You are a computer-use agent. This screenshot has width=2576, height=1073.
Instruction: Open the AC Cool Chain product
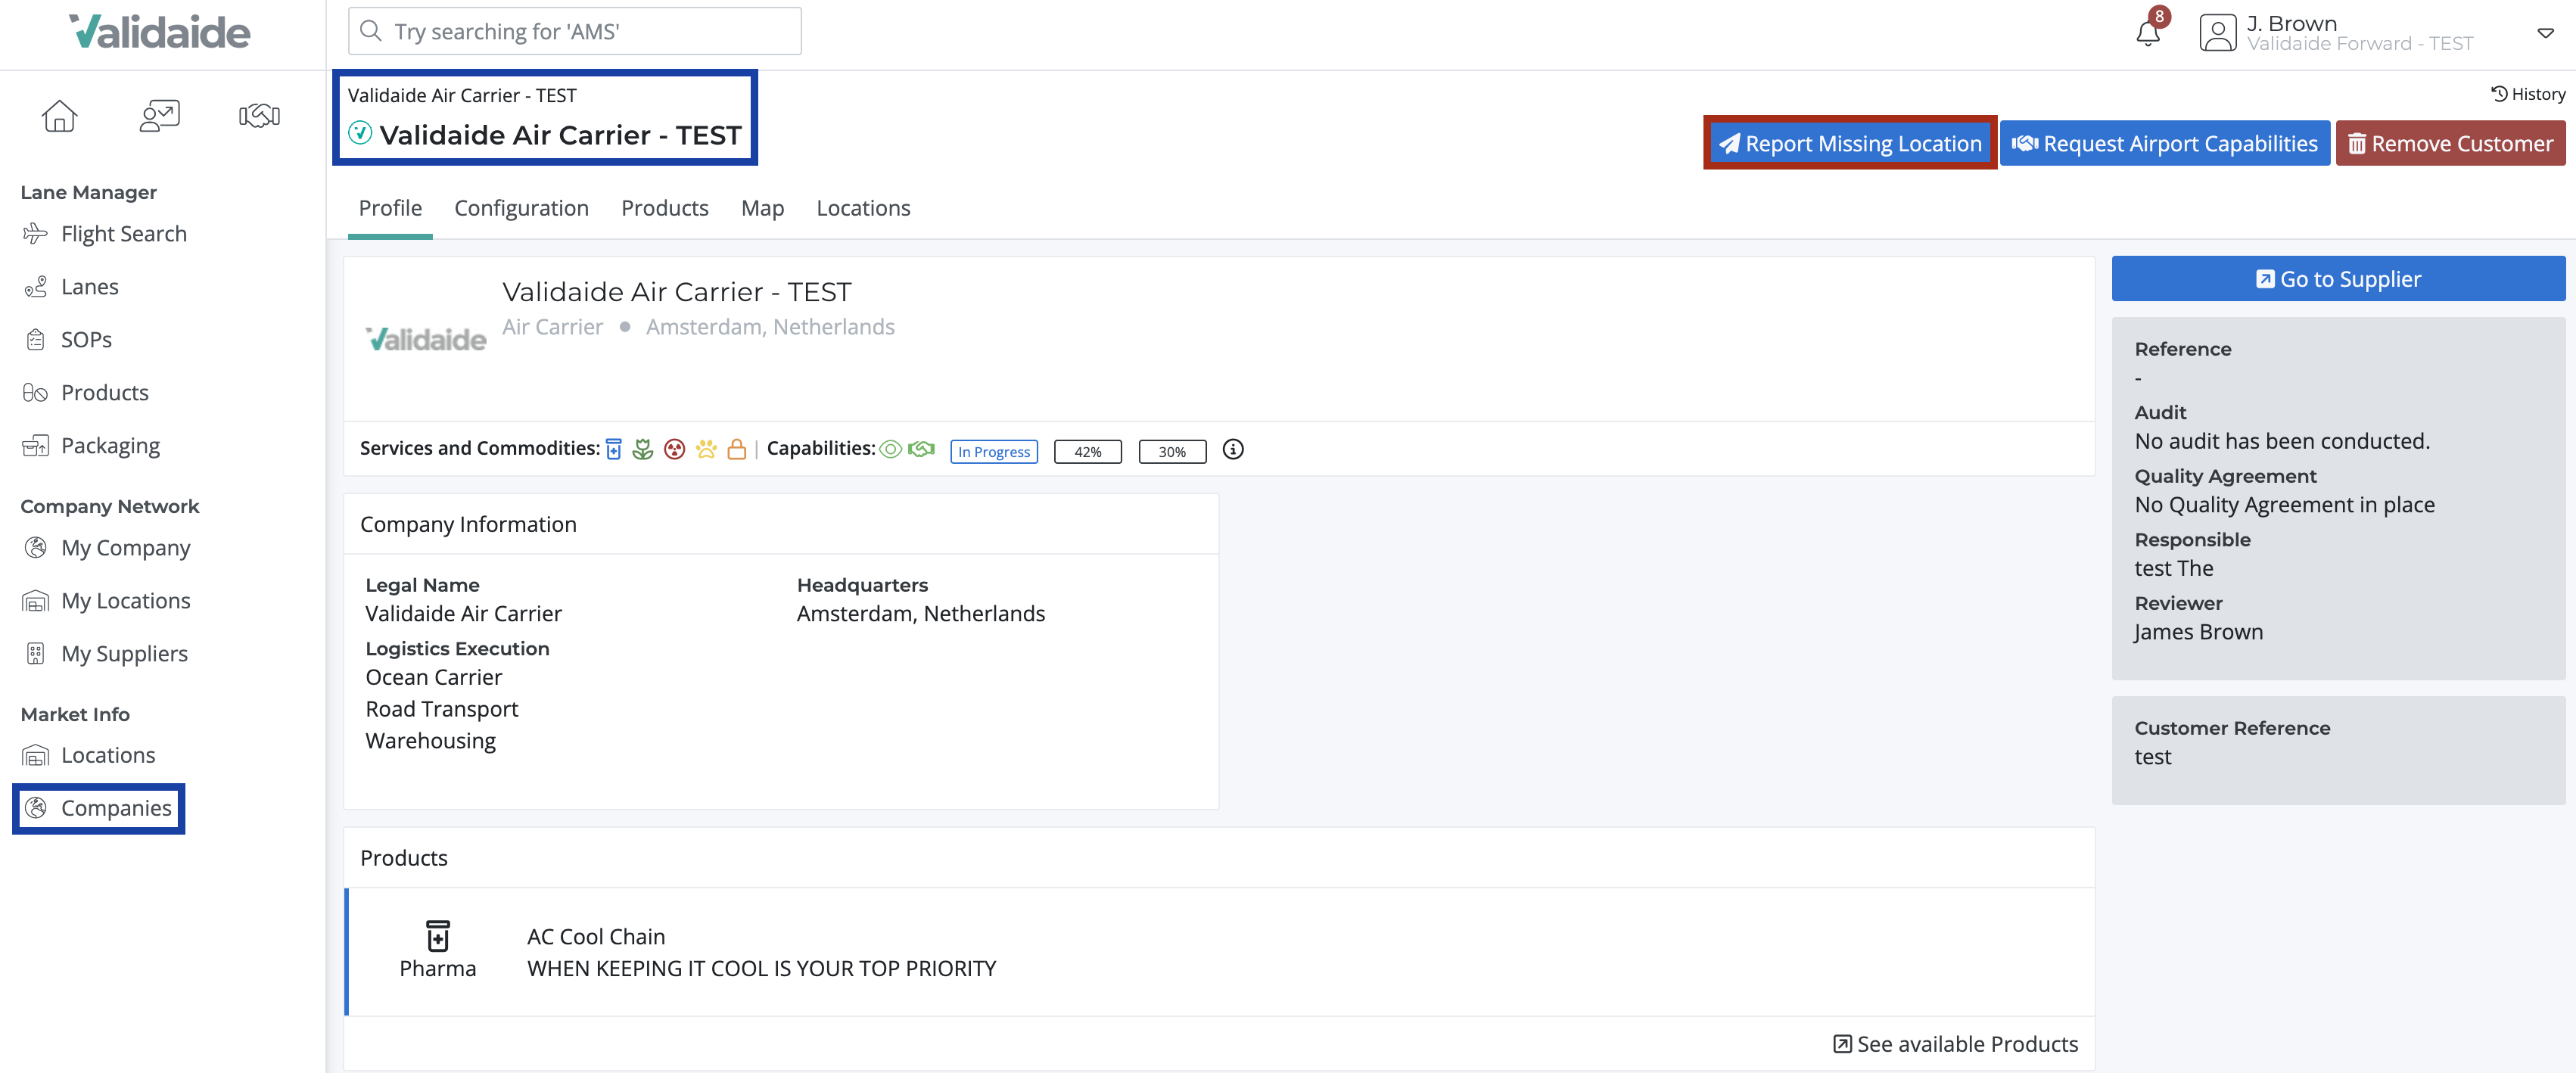(596, 936)
